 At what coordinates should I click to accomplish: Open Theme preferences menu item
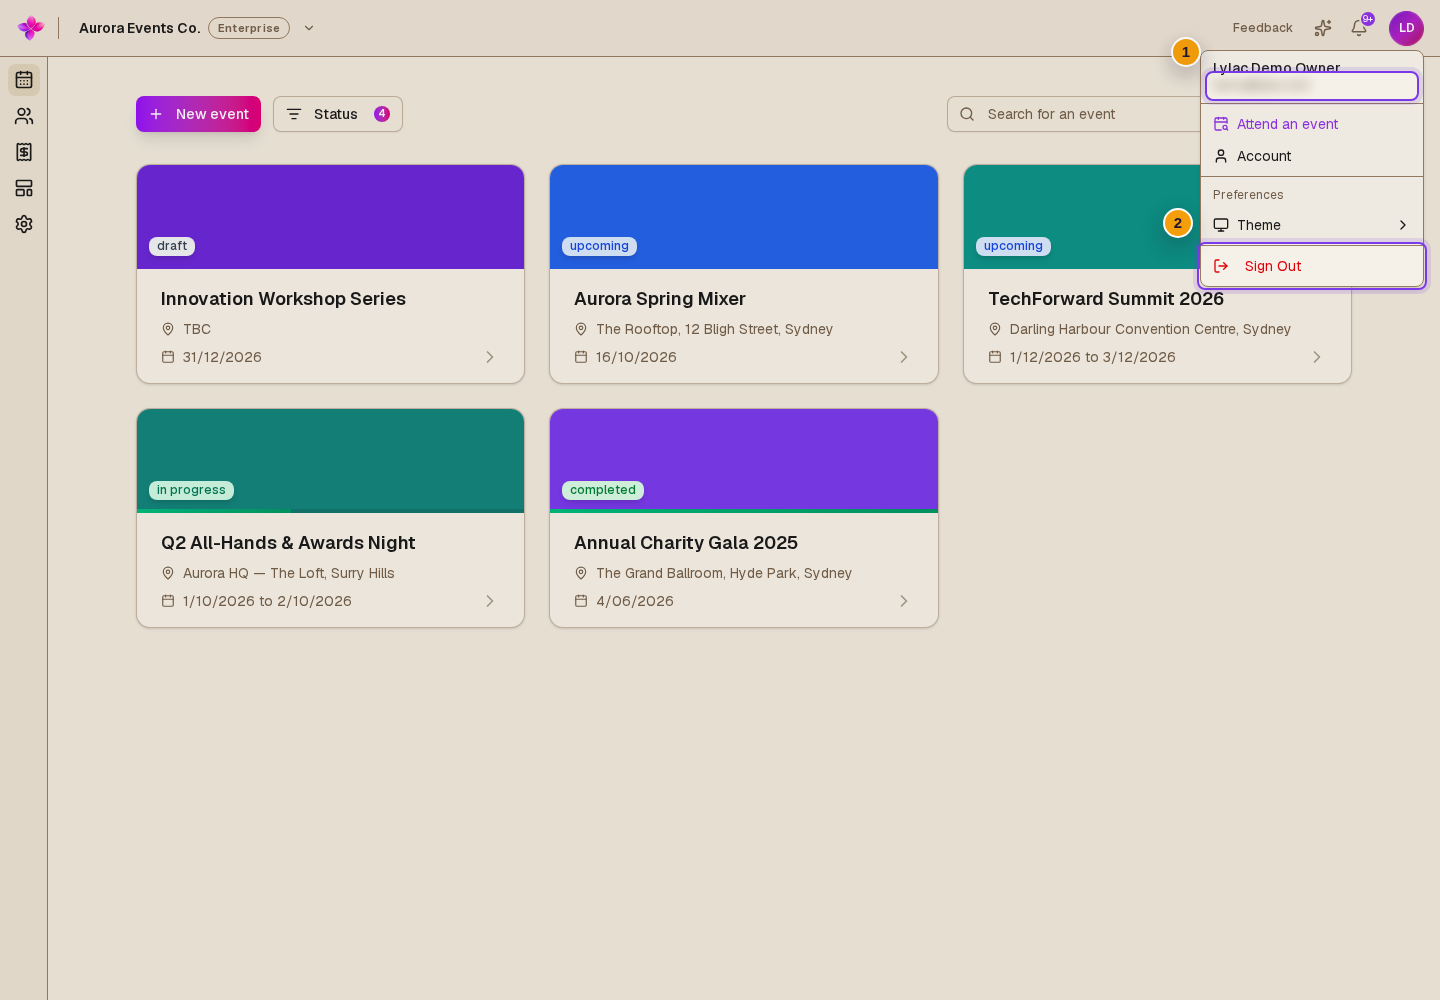[x=1312, y=225]
